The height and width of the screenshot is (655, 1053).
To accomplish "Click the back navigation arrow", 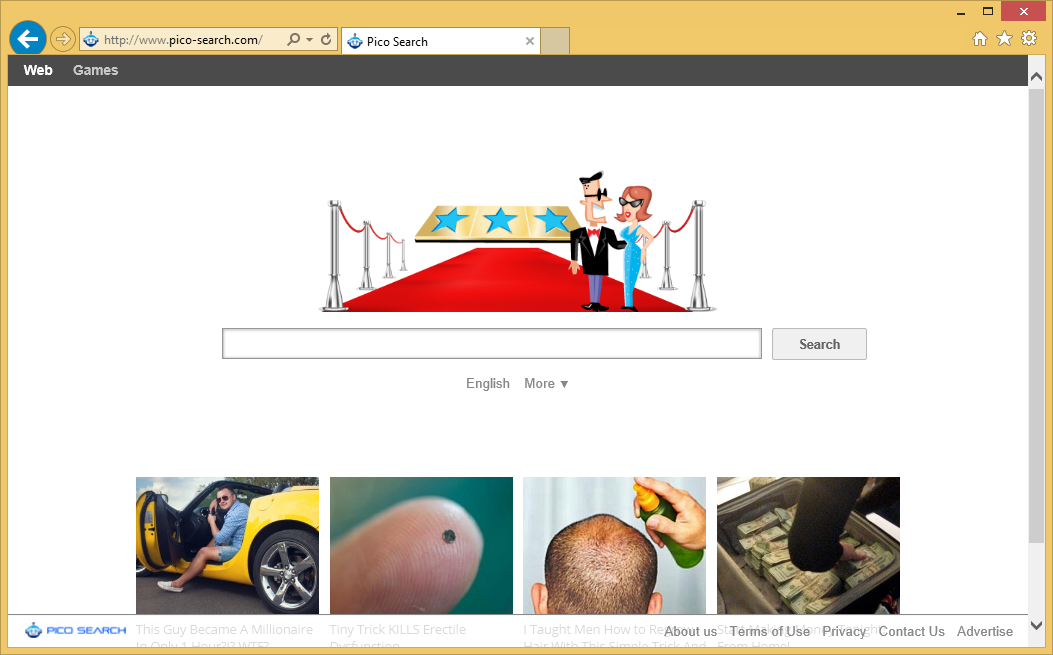I will (27, 38).
